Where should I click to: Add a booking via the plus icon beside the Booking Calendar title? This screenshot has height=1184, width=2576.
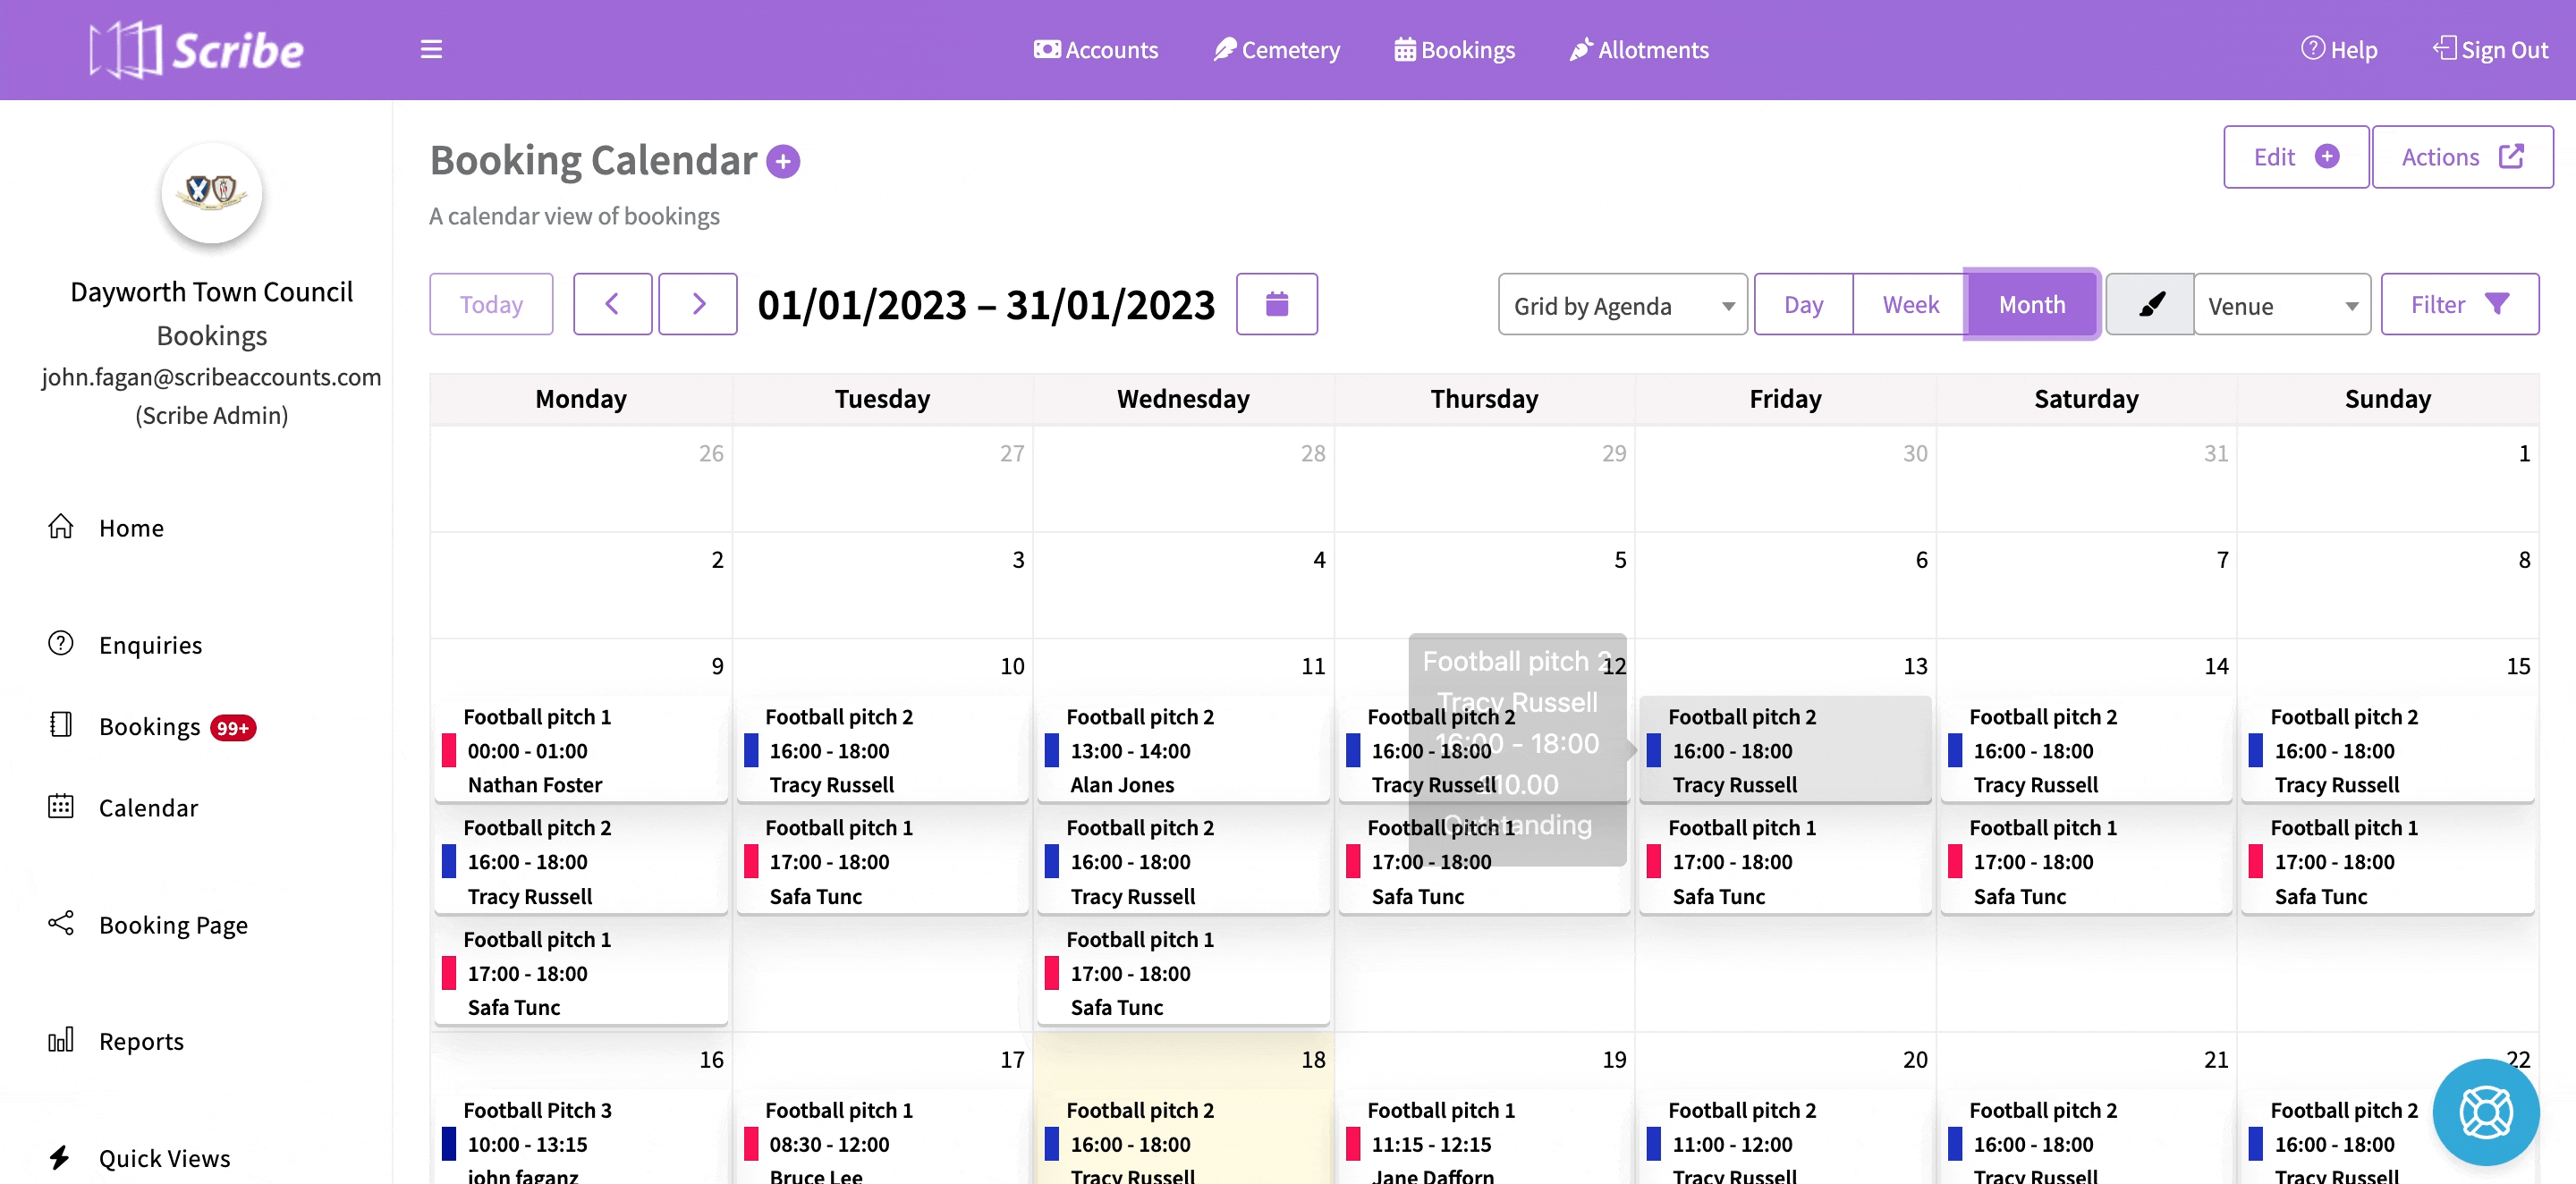click(783, 161)
